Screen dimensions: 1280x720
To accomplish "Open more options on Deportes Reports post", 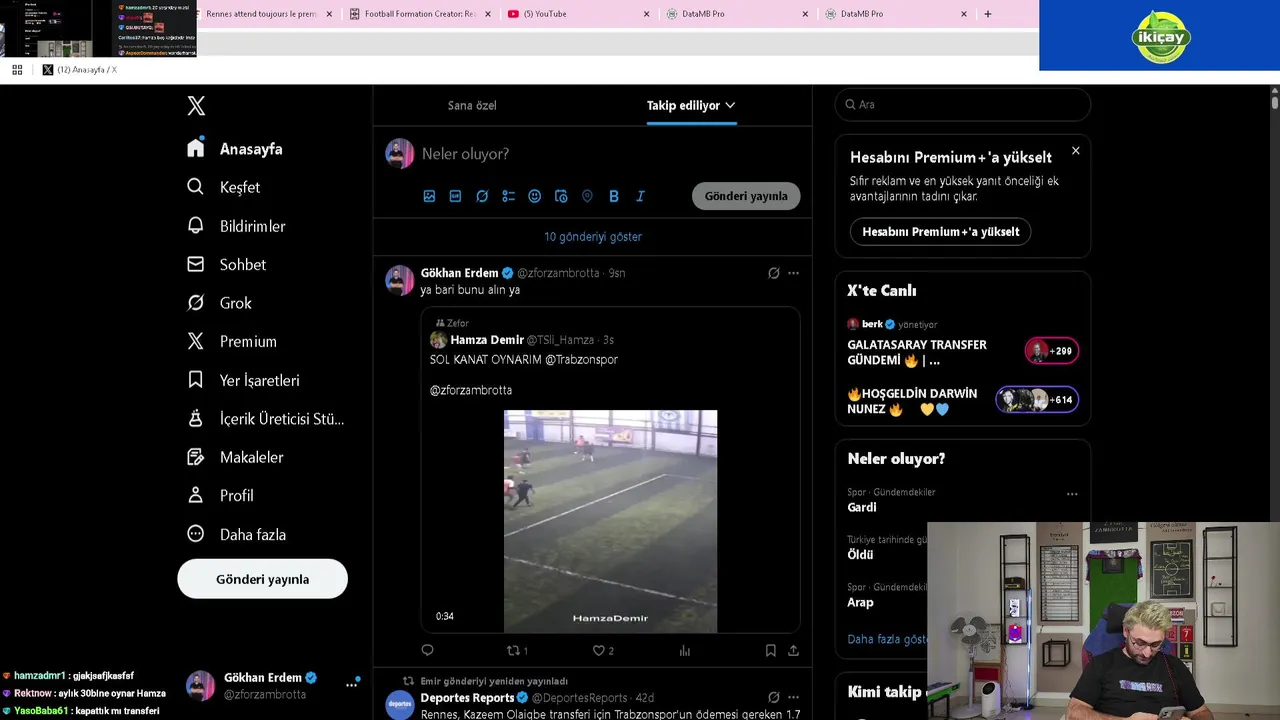I will [793, 697].
